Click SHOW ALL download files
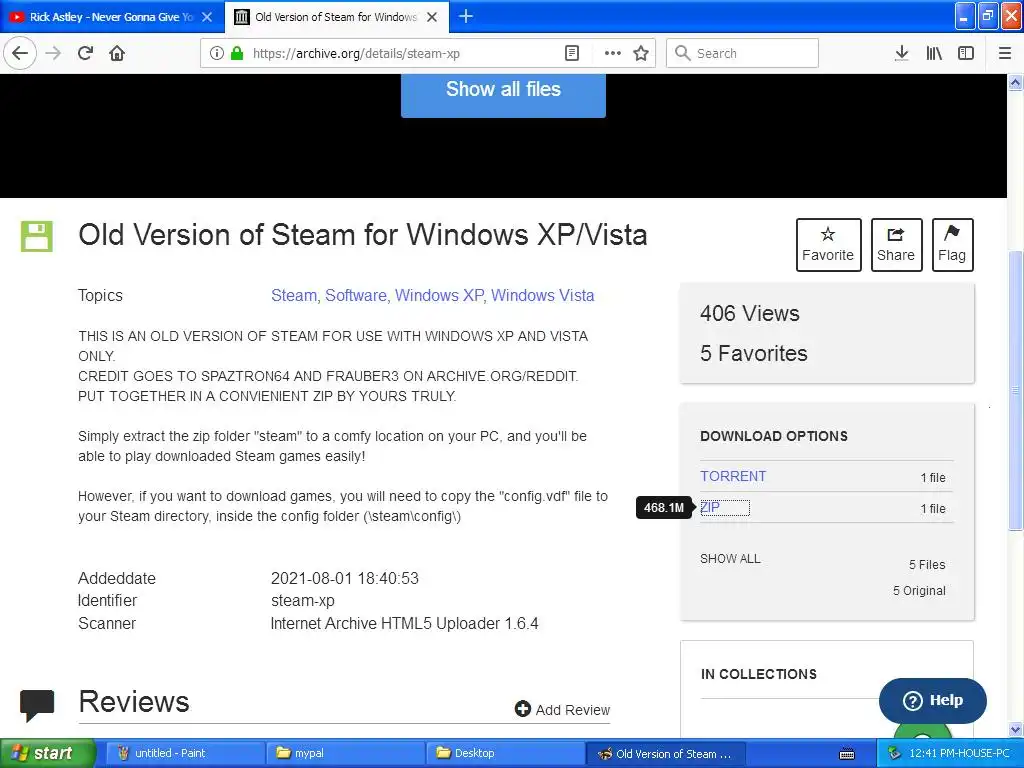This screenshot has width=1024, height=768. click(730, 559)
